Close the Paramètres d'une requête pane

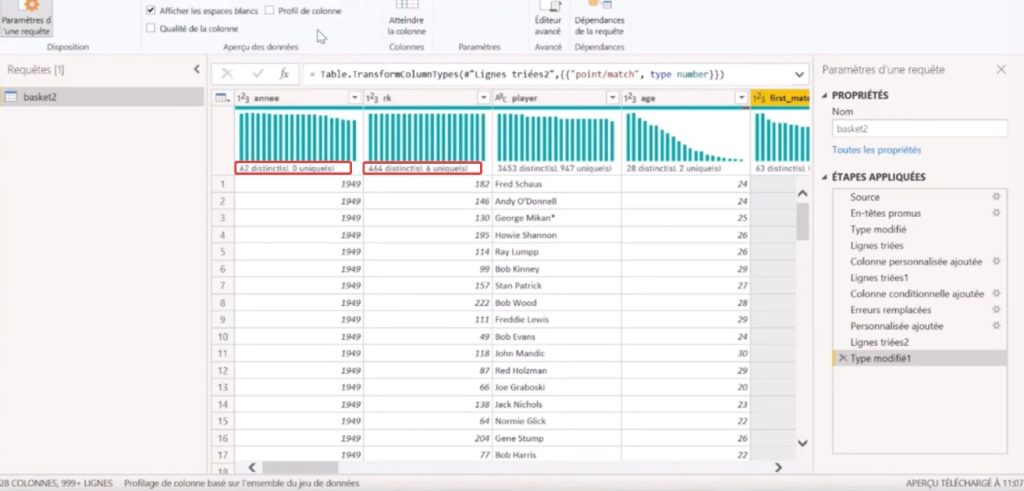(1000, 69)
